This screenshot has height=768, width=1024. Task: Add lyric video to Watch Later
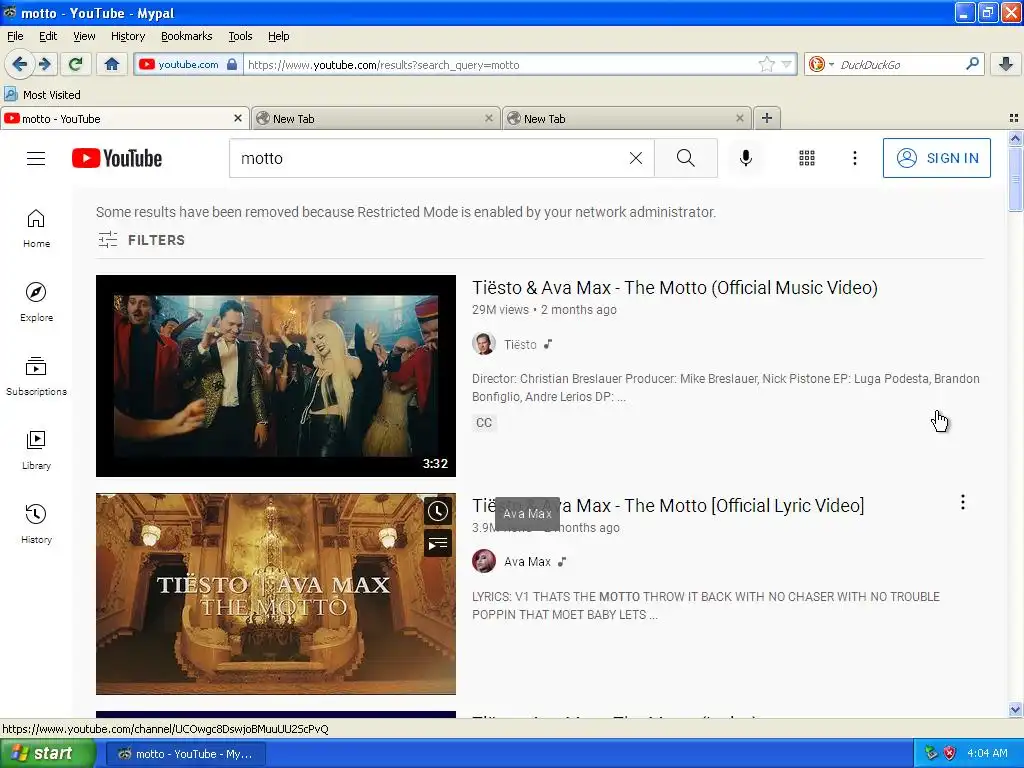(x=438, y=511)
